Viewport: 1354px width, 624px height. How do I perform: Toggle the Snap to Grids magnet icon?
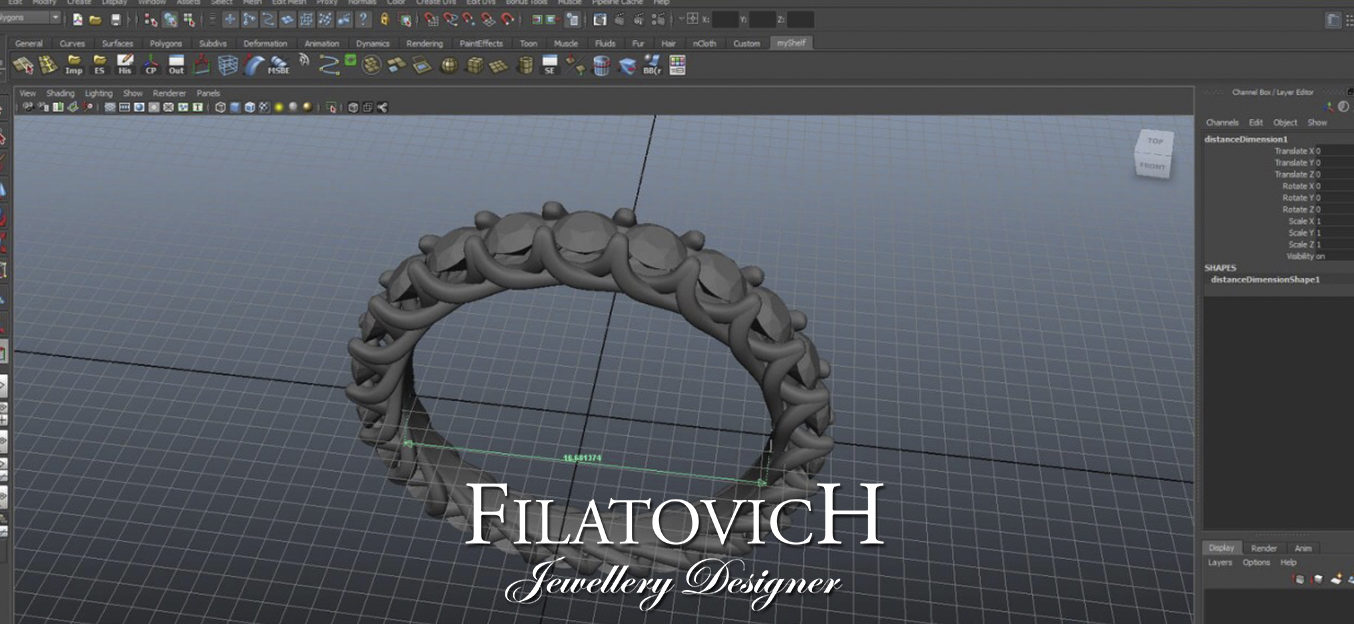(431, 19)
